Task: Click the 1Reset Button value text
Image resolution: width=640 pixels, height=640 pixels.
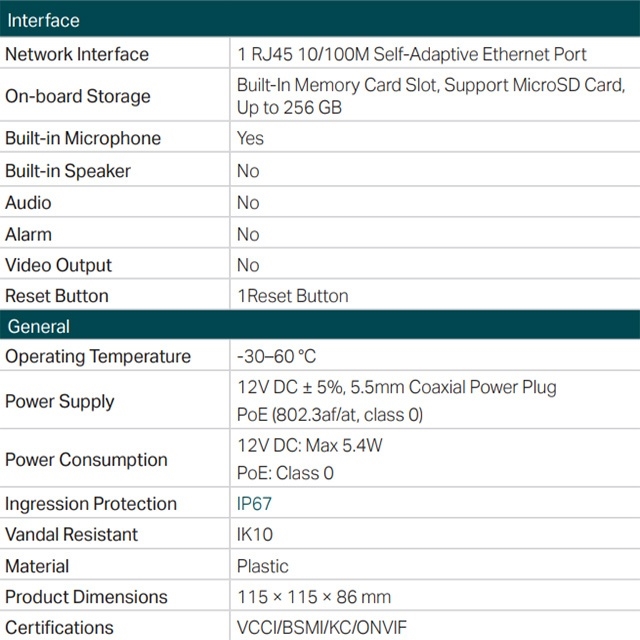Action: [x=292, y=296]
